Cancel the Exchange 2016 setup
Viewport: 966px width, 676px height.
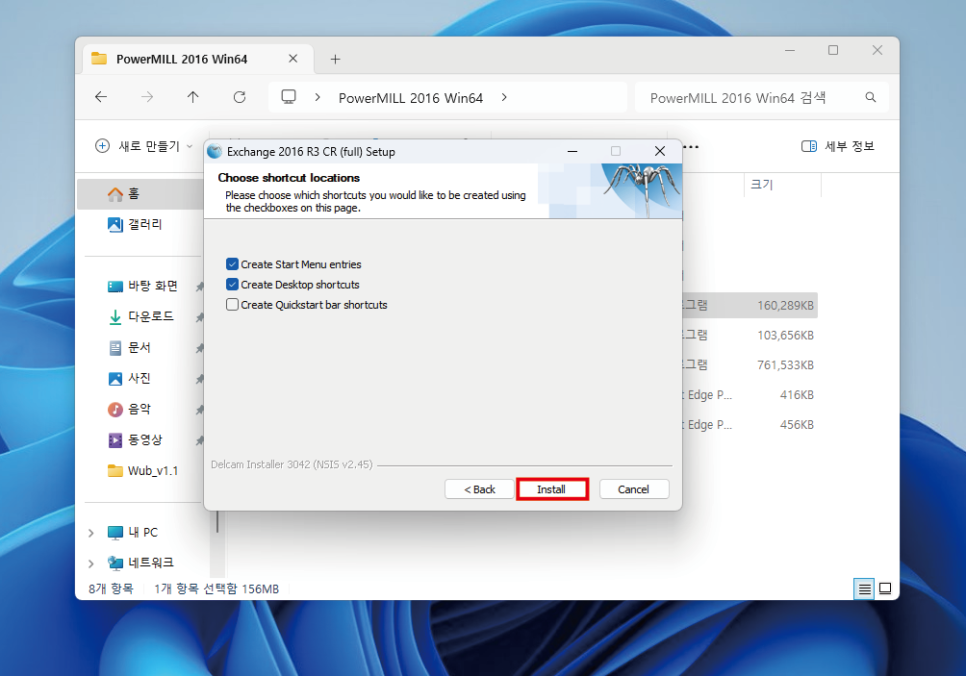pyautogui.click(x=633, y=489)
